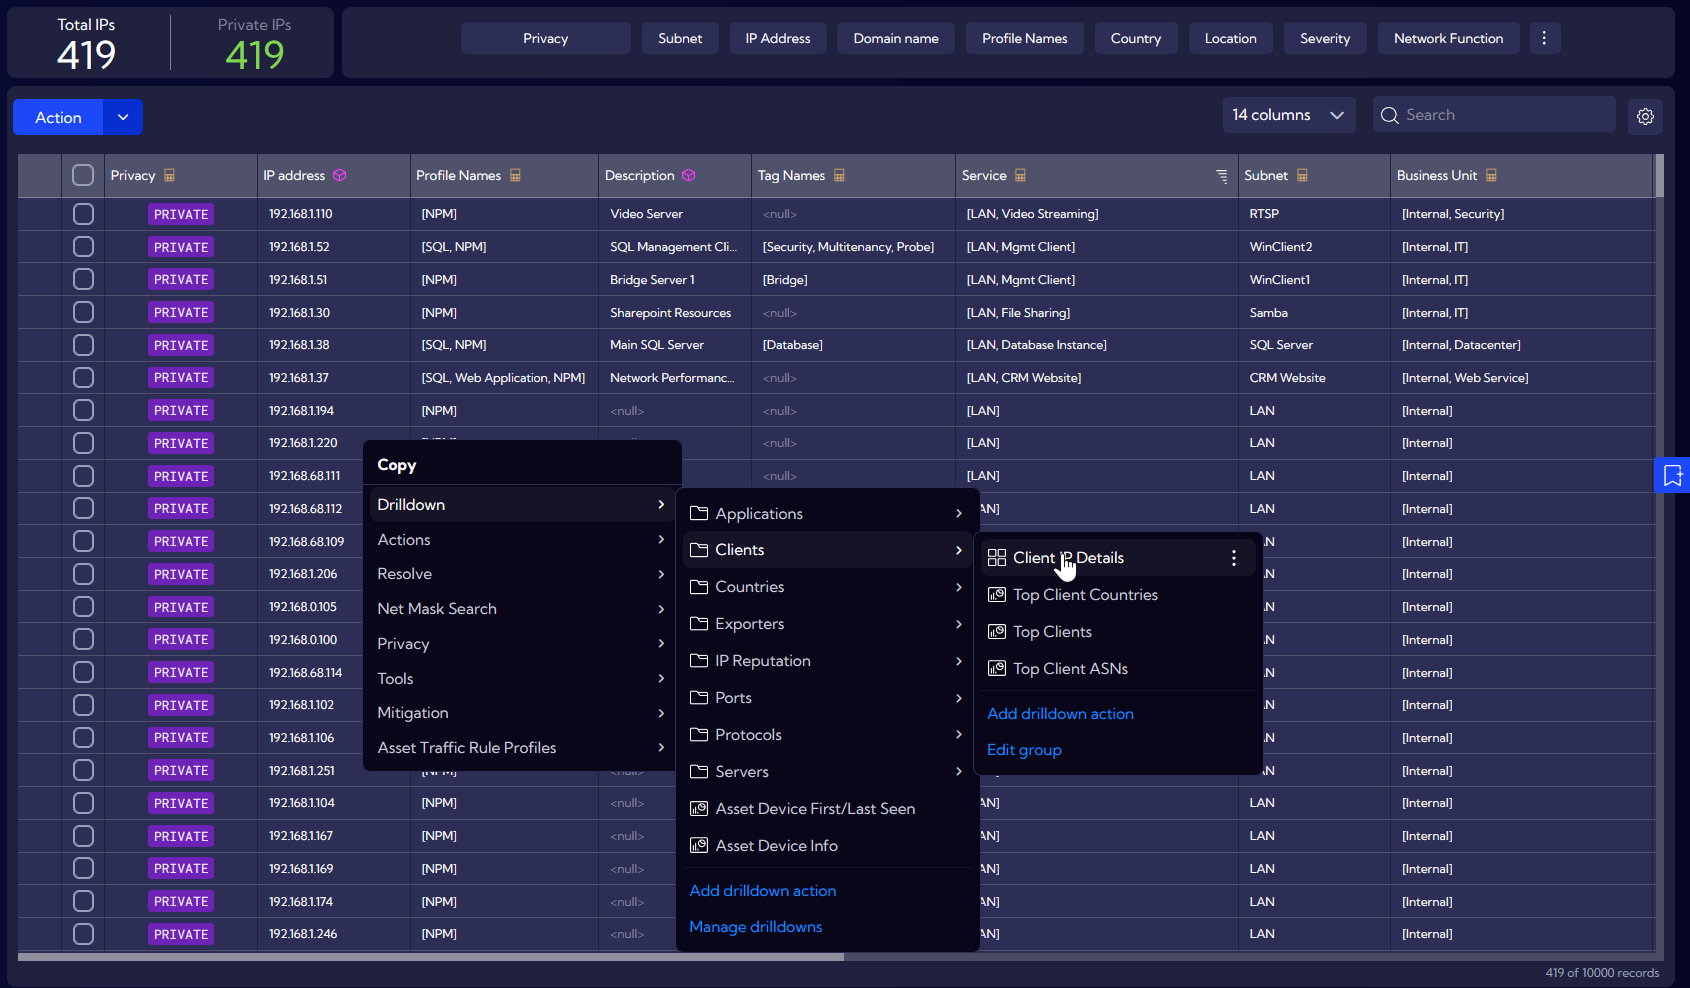Click the filter icon beside Business Unit header
This screenshot has width=1690, height=988.
coord(1491,176)
